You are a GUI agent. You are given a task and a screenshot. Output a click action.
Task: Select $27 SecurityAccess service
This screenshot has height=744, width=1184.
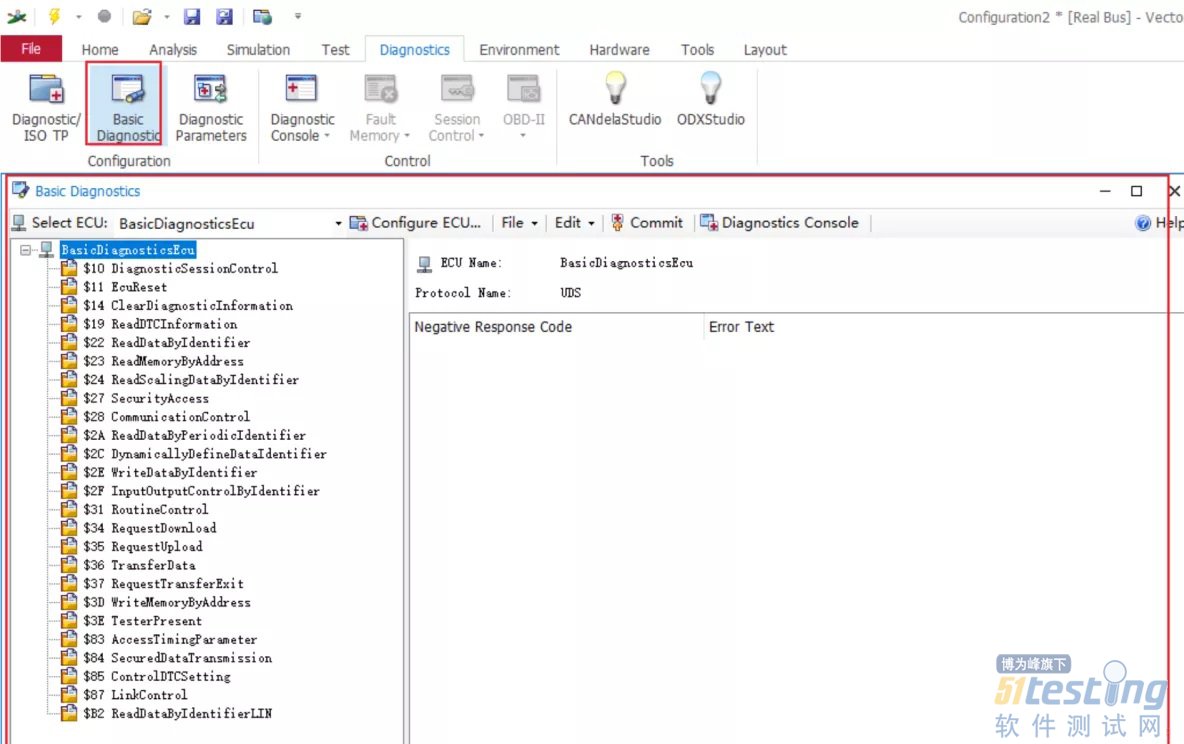tap(146, 398)
